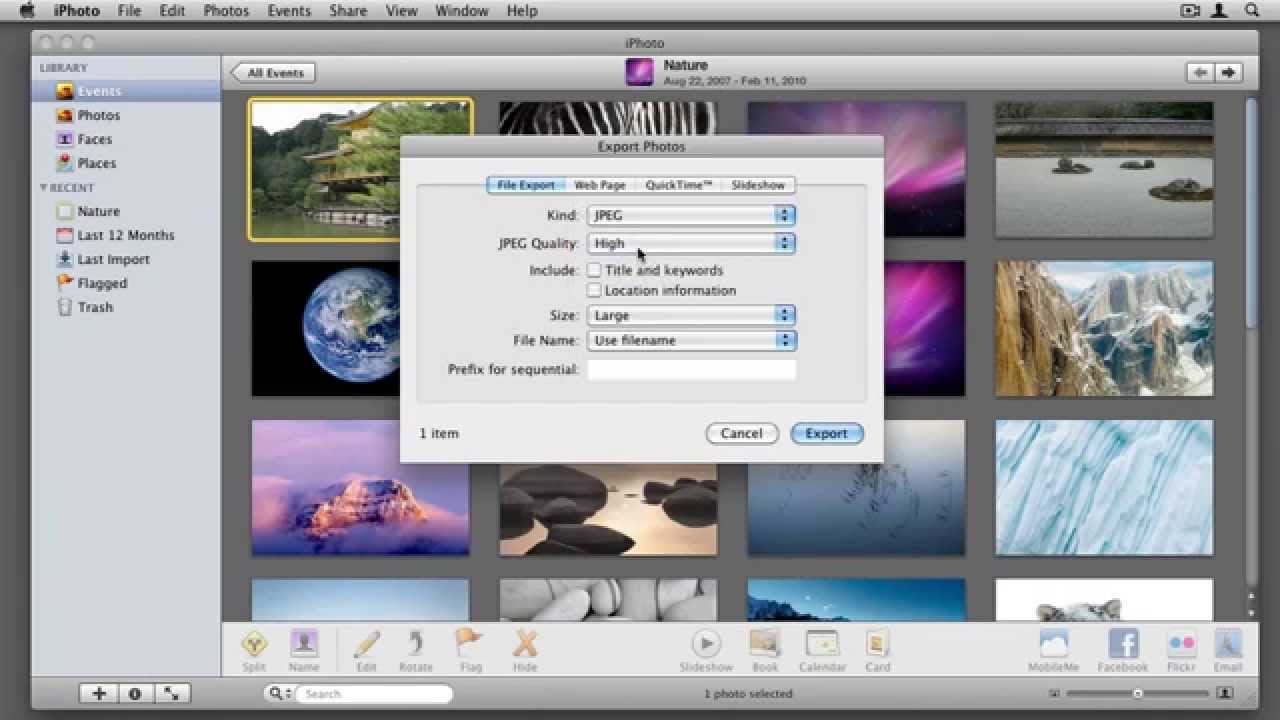Enable Location information checkbox
The height and width of the screenshot is (720, 1280).
[594, 290]
